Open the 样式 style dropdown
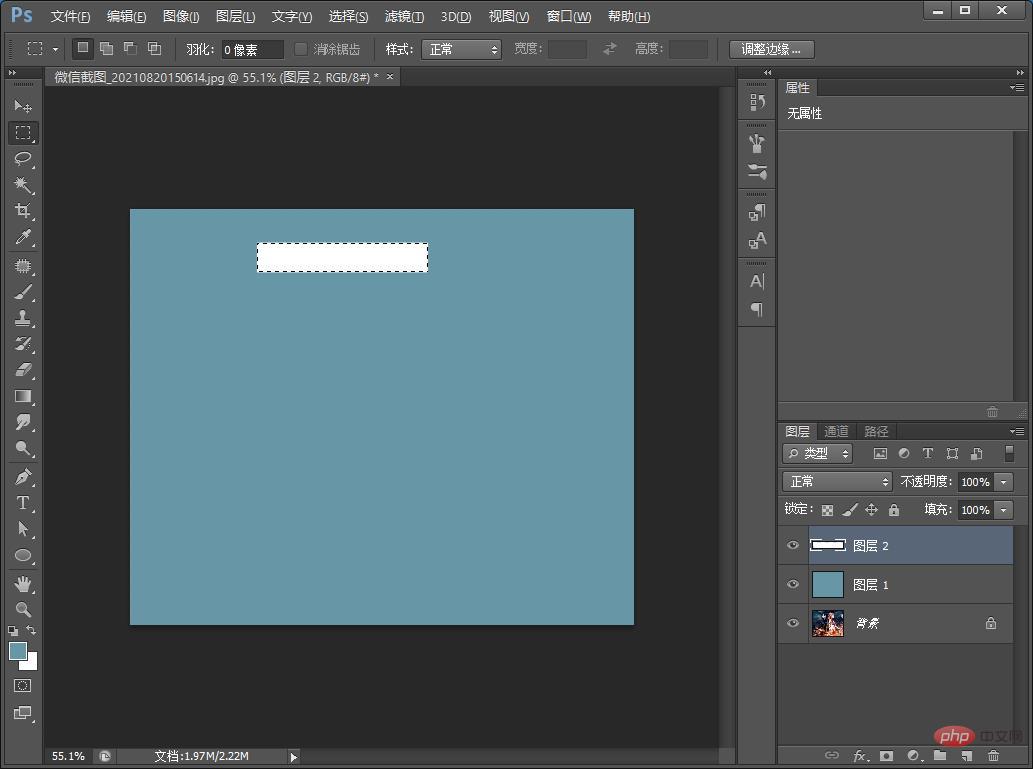The image size is (1033, 769). (x=461, y=49)
